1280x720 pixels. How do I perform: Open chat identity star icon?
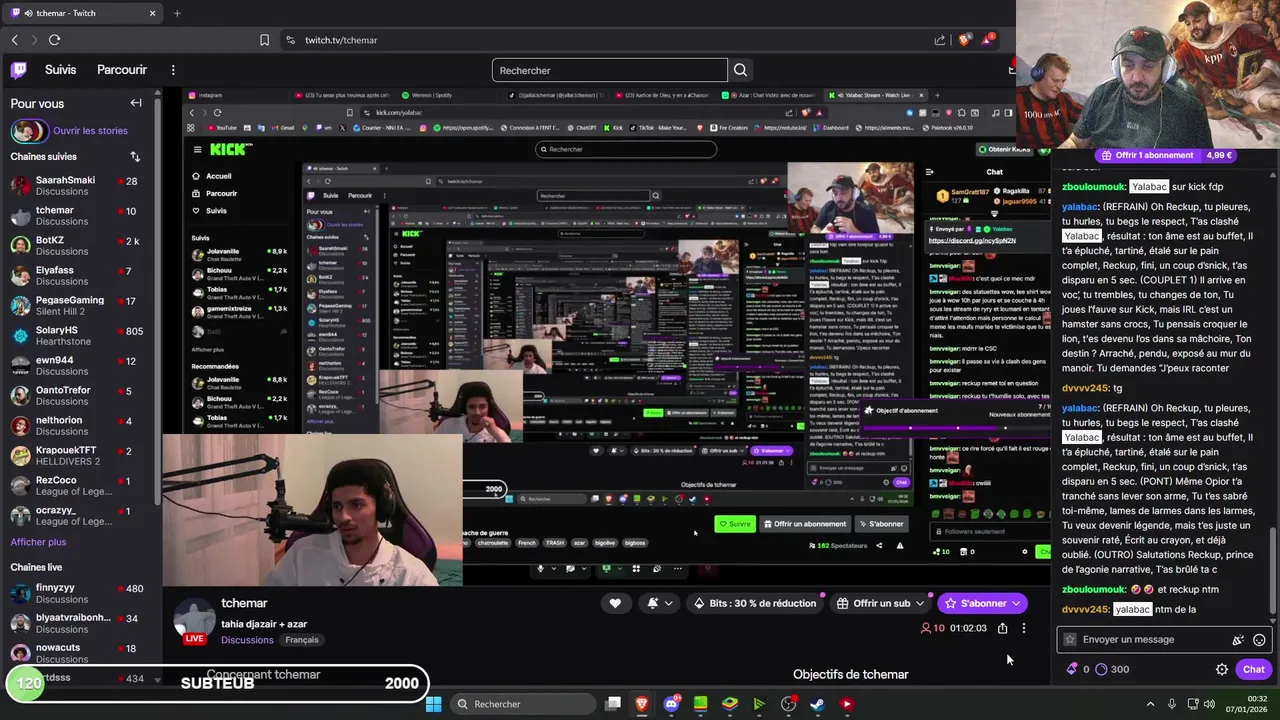coord(1070,640)
